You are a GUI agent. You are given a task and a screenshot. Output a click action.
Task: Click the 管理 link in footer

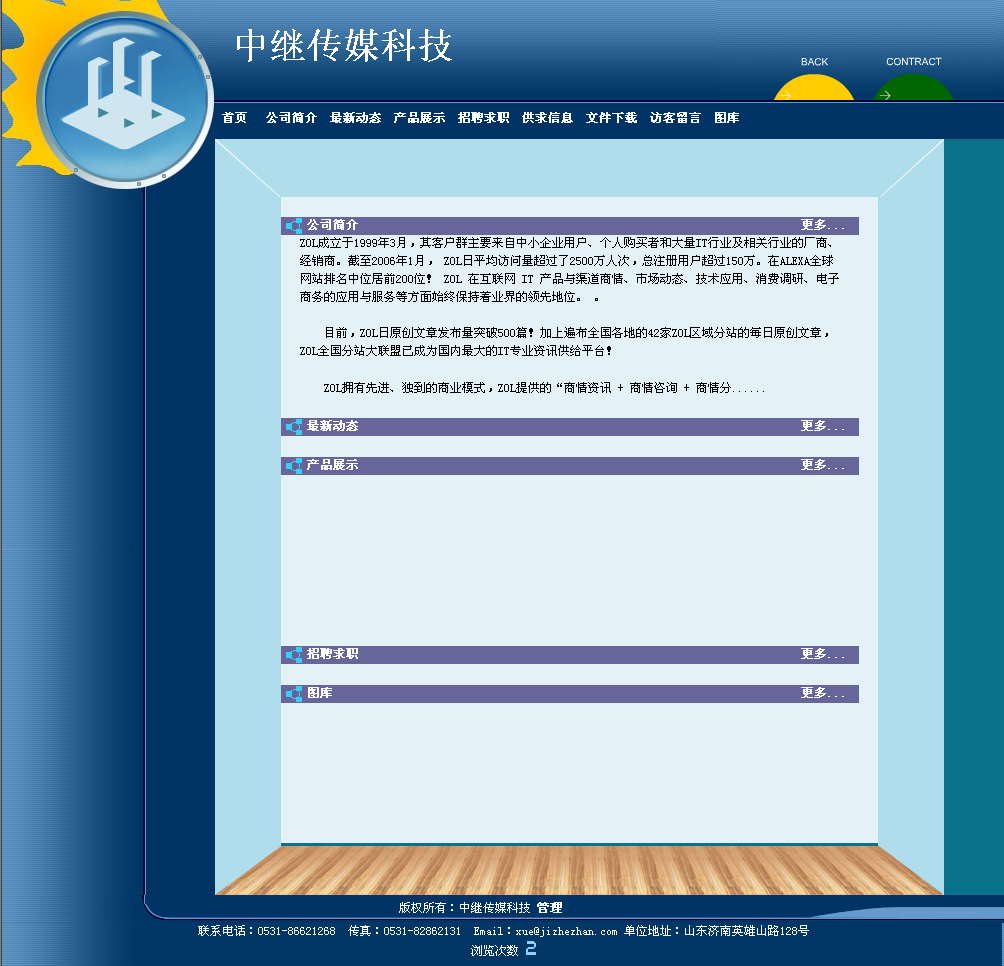point(549,908)
